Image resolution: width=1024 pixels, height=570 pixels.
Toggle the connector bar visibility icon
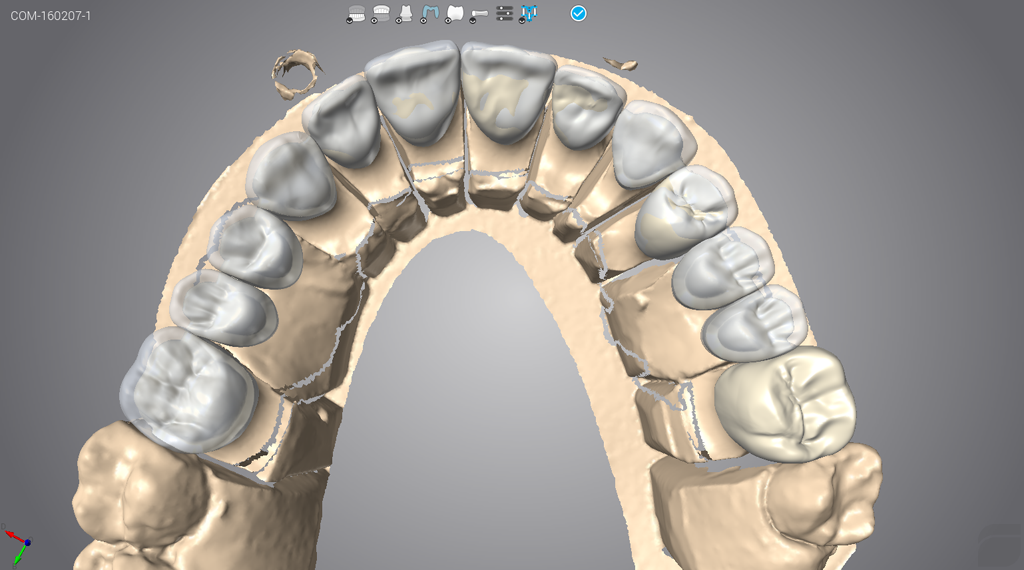[479, 14]
